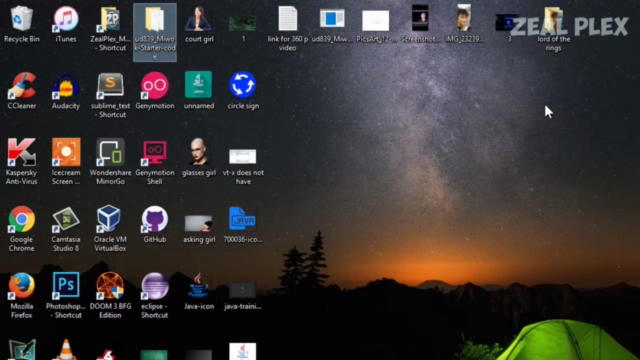This screenshot has height=360, width=640.
Task: Select the PicsArt_12-... file
Action: tap(376, 20)
